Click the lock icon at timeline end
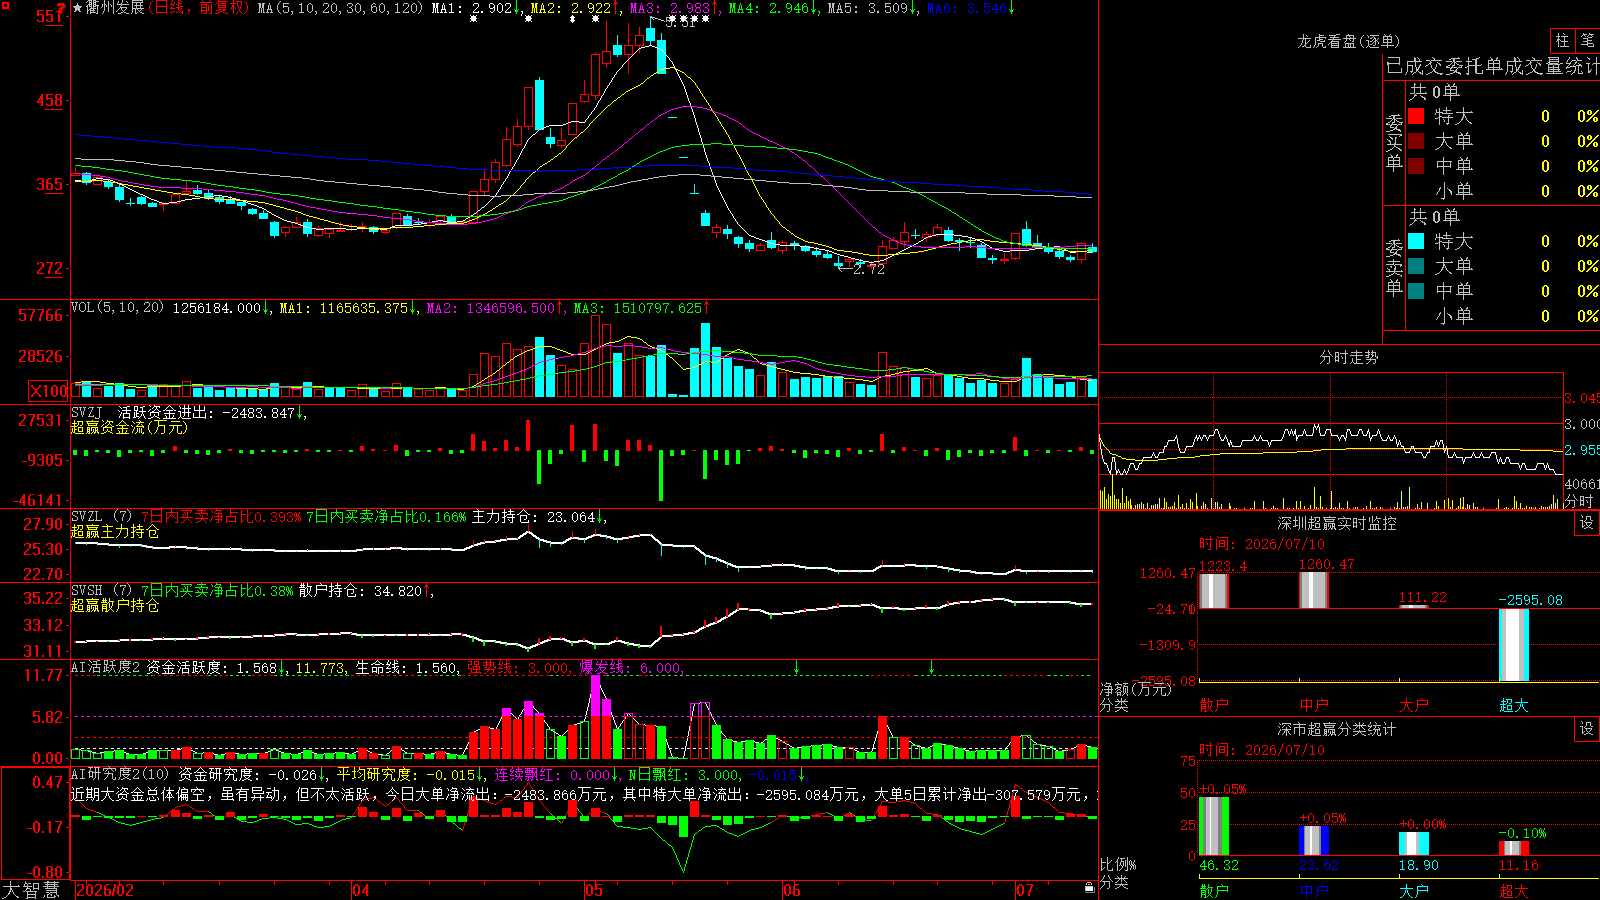Screen dimensions: 1600x900 click(1089, 888)
